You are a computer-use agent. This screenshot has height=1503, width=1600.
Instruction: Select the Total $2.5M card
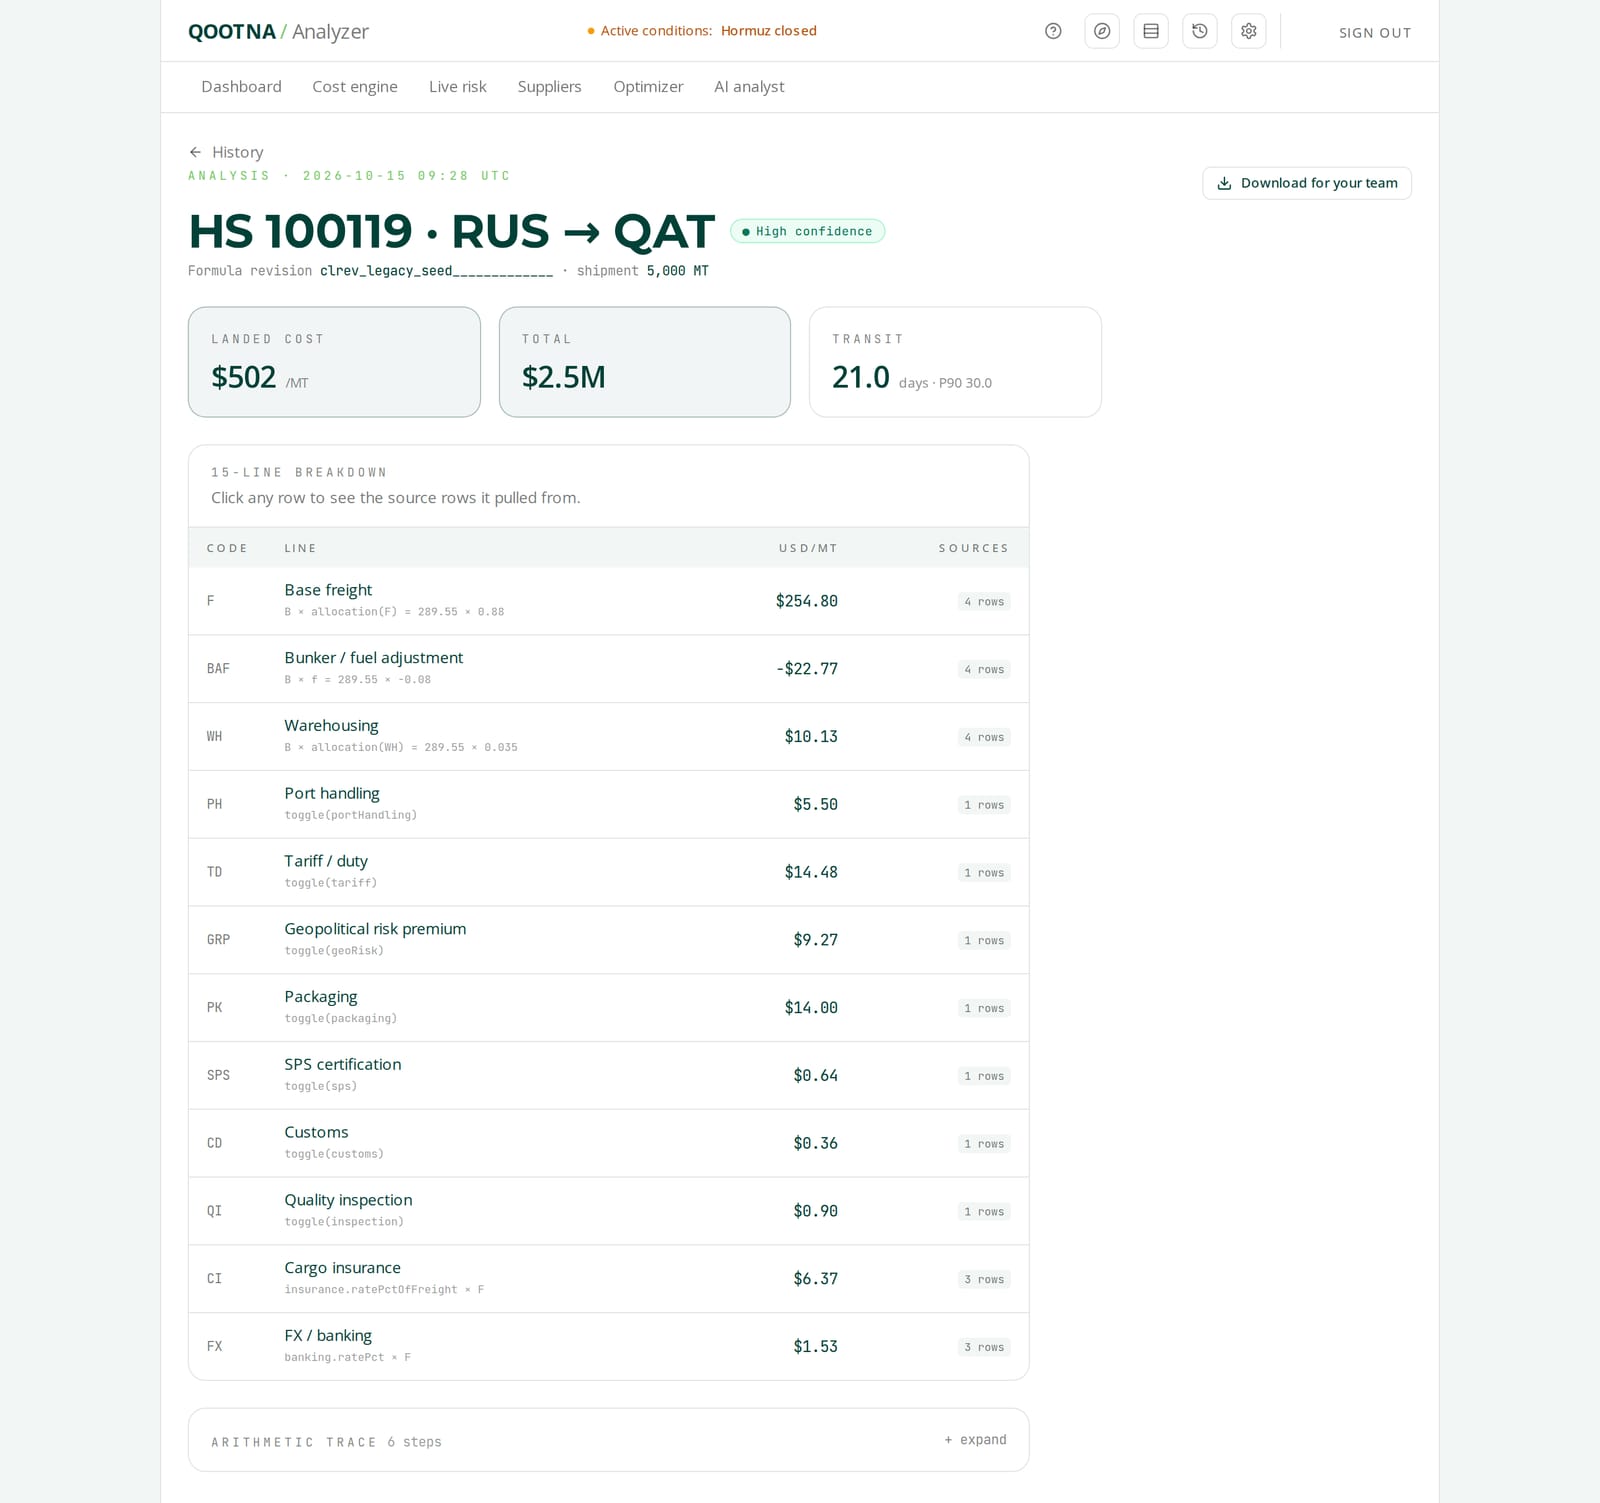tap(645, 362)
